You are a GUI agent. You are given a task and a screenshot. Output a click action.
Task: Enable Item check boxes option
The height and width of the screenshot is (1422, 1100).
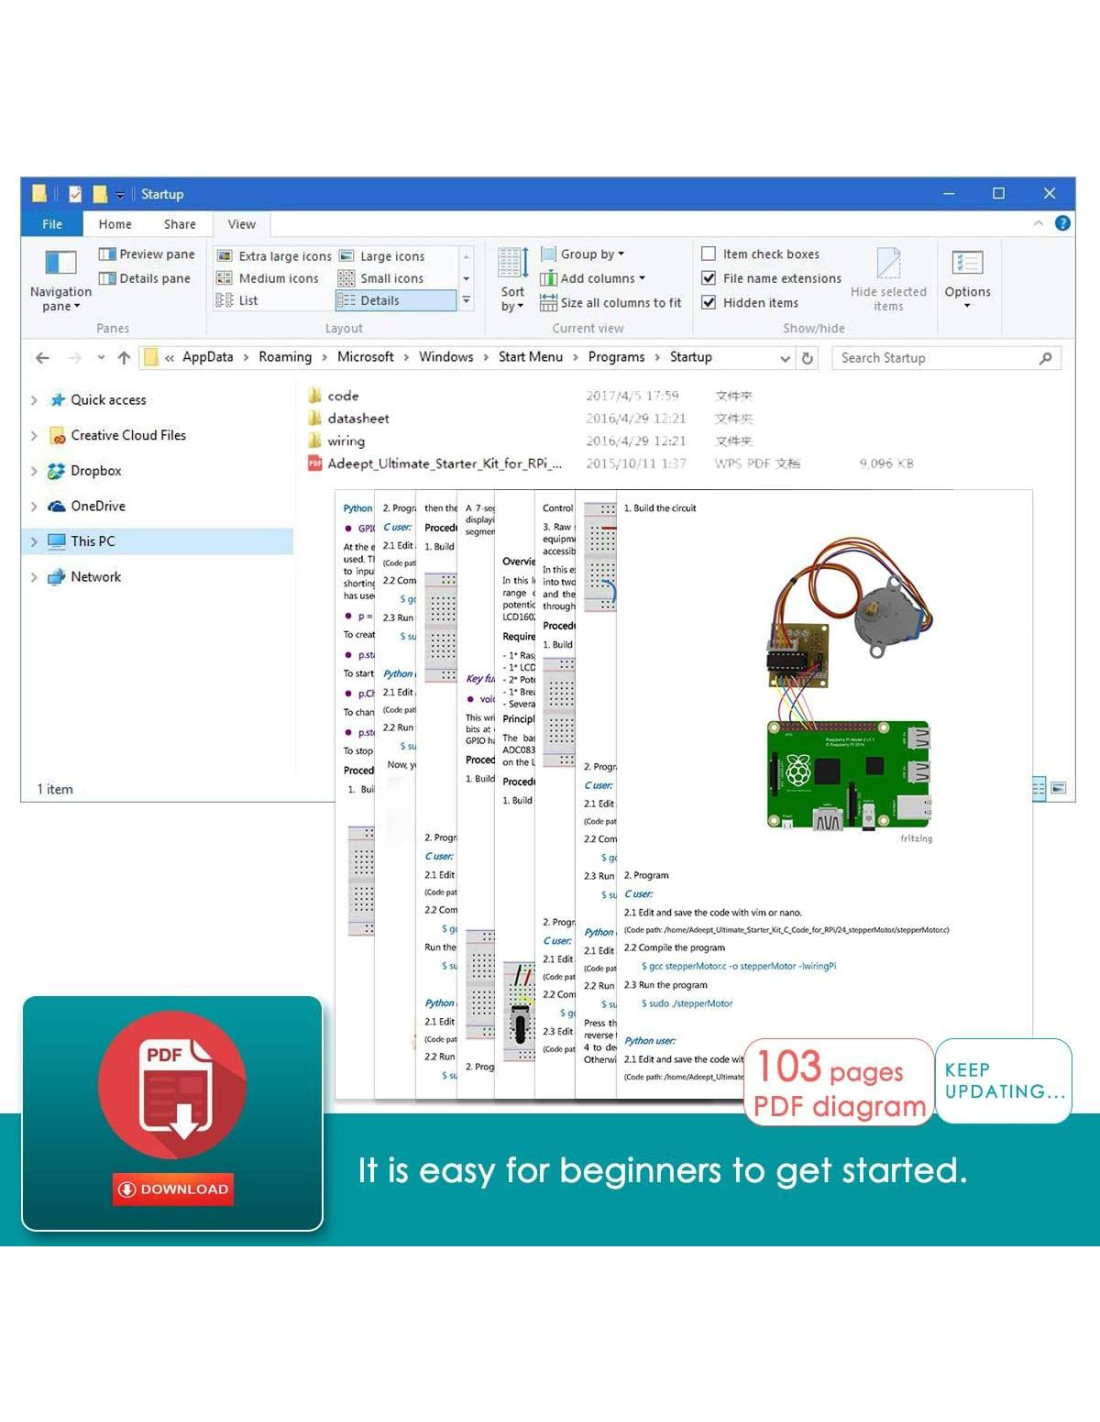(x=709, y=254)
